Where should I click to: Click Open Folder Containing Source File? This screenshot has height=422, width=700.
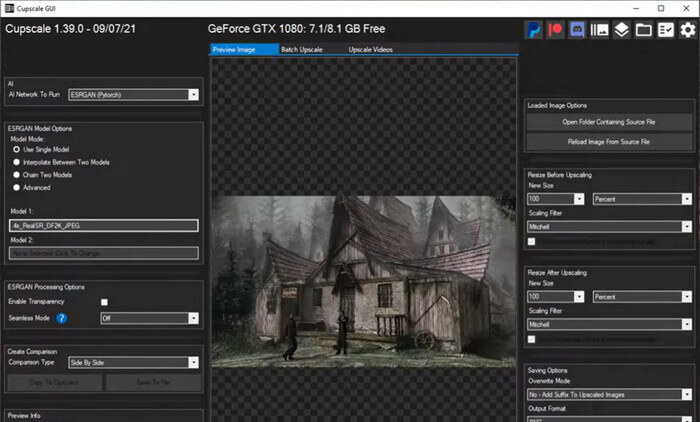(x=608, y=122)
